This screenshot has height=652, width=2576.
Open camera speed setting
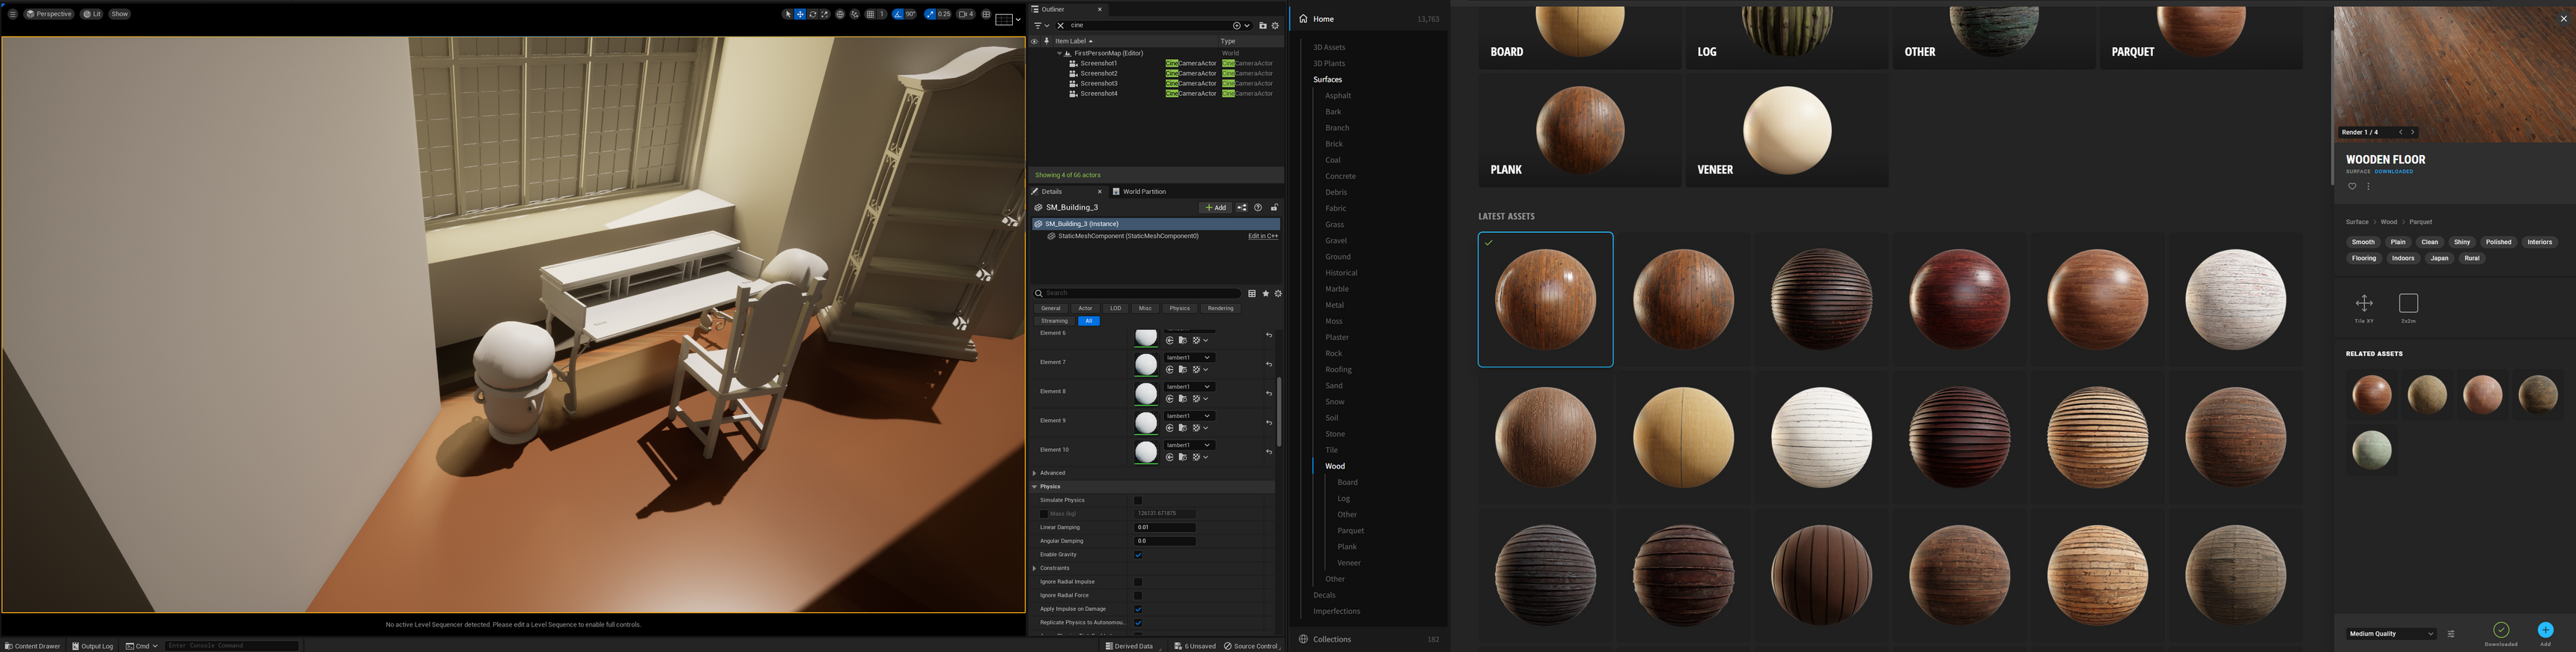[966, 14]
